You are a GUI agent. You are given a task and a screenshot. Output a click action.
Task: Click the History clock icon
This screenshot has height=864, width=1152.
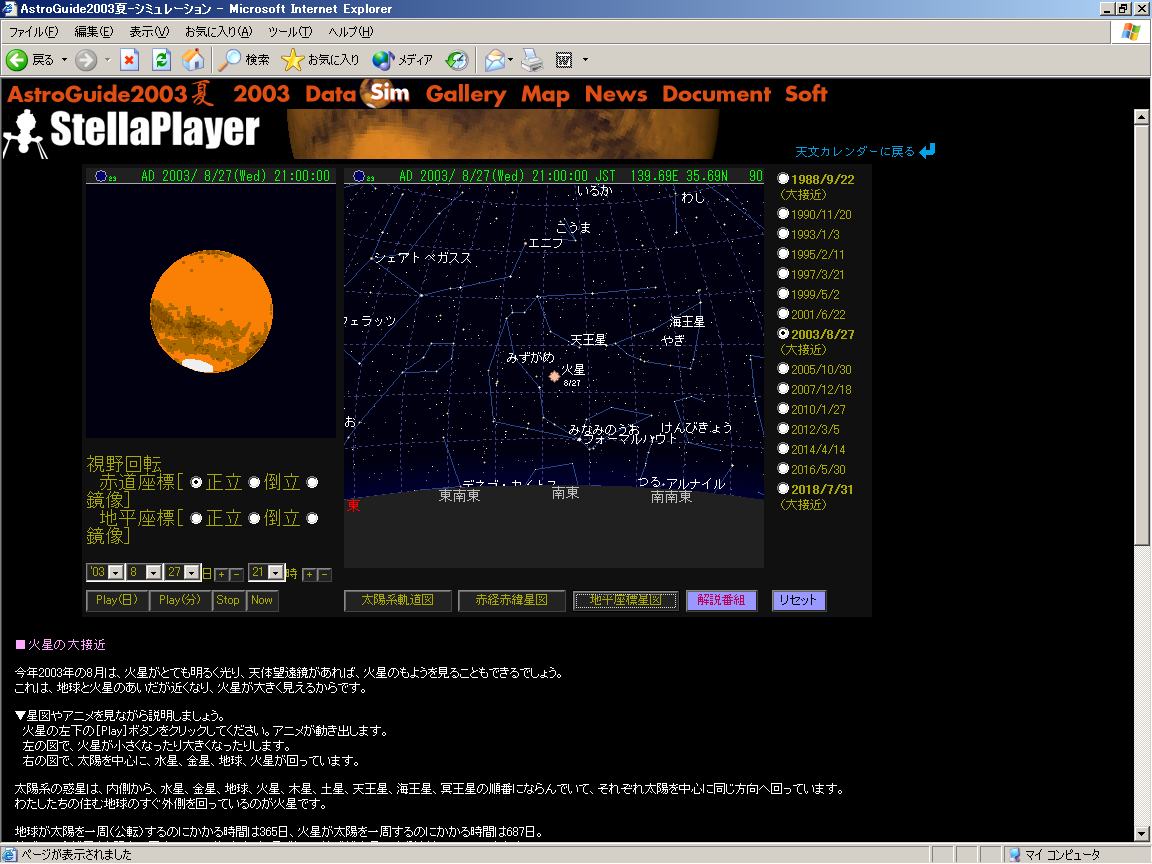(x=457, y=60)
